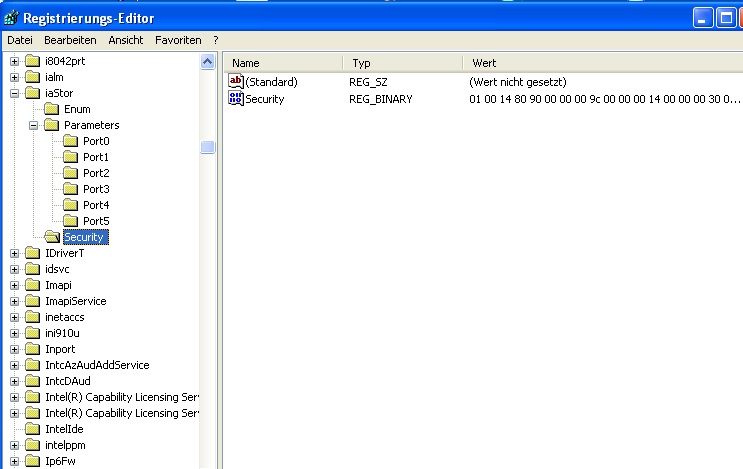
Task: Click the Port1 folder icon
Action: click(x=70, y=157)
